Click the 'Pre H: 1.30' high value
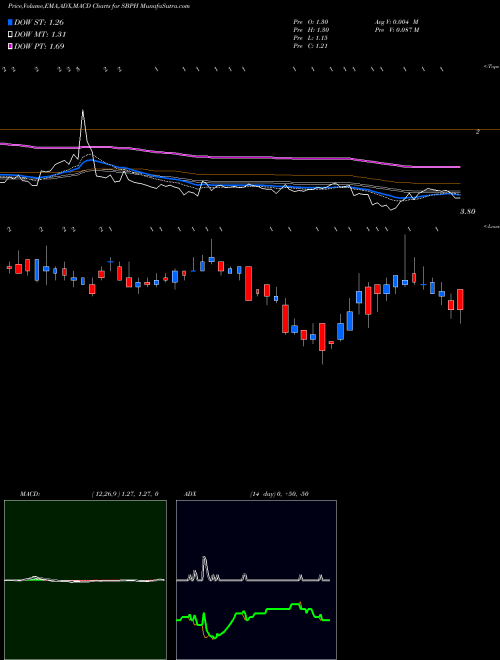Screen dimensions: 500x660 coord(311,30)
